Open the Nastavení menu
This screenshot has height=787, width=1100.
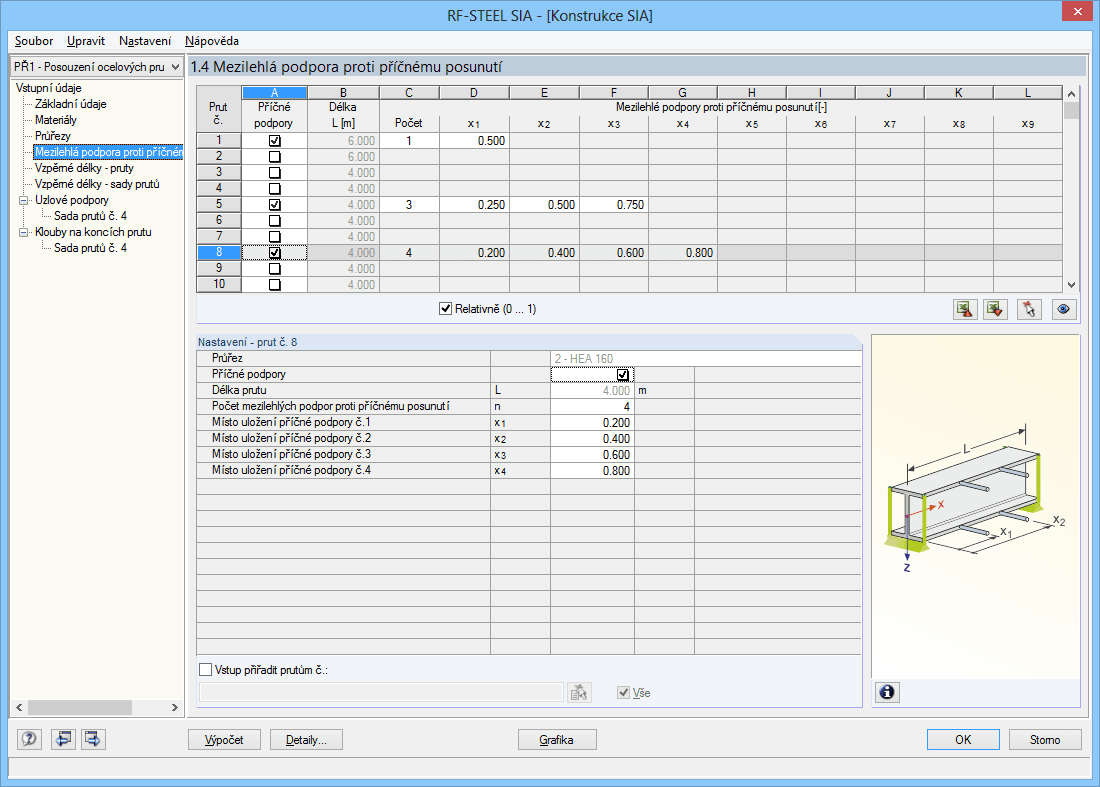click(x=145, y=41)
